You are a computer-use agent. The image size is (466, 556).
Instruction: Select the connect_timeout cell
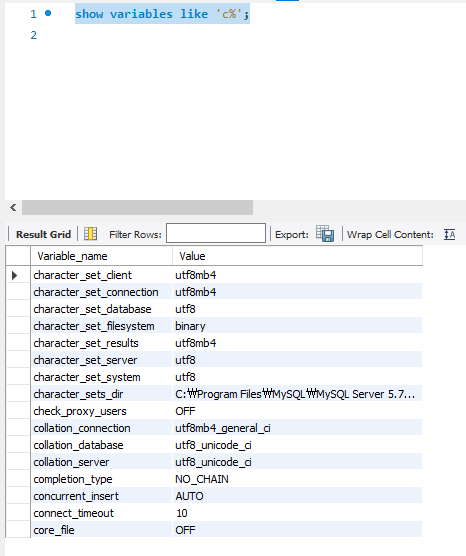[101, 513]
